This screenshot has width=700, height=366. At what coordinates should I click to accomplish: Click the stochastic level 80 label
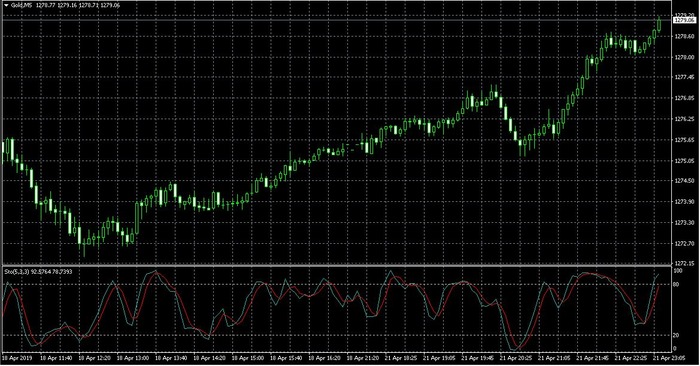pos(676,284)
